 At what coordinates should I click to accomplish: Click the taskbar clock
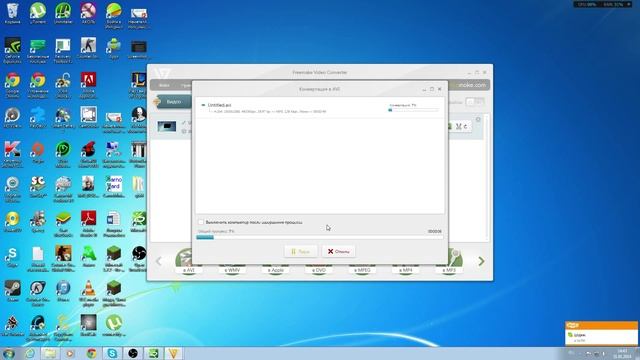coord(622,353)
